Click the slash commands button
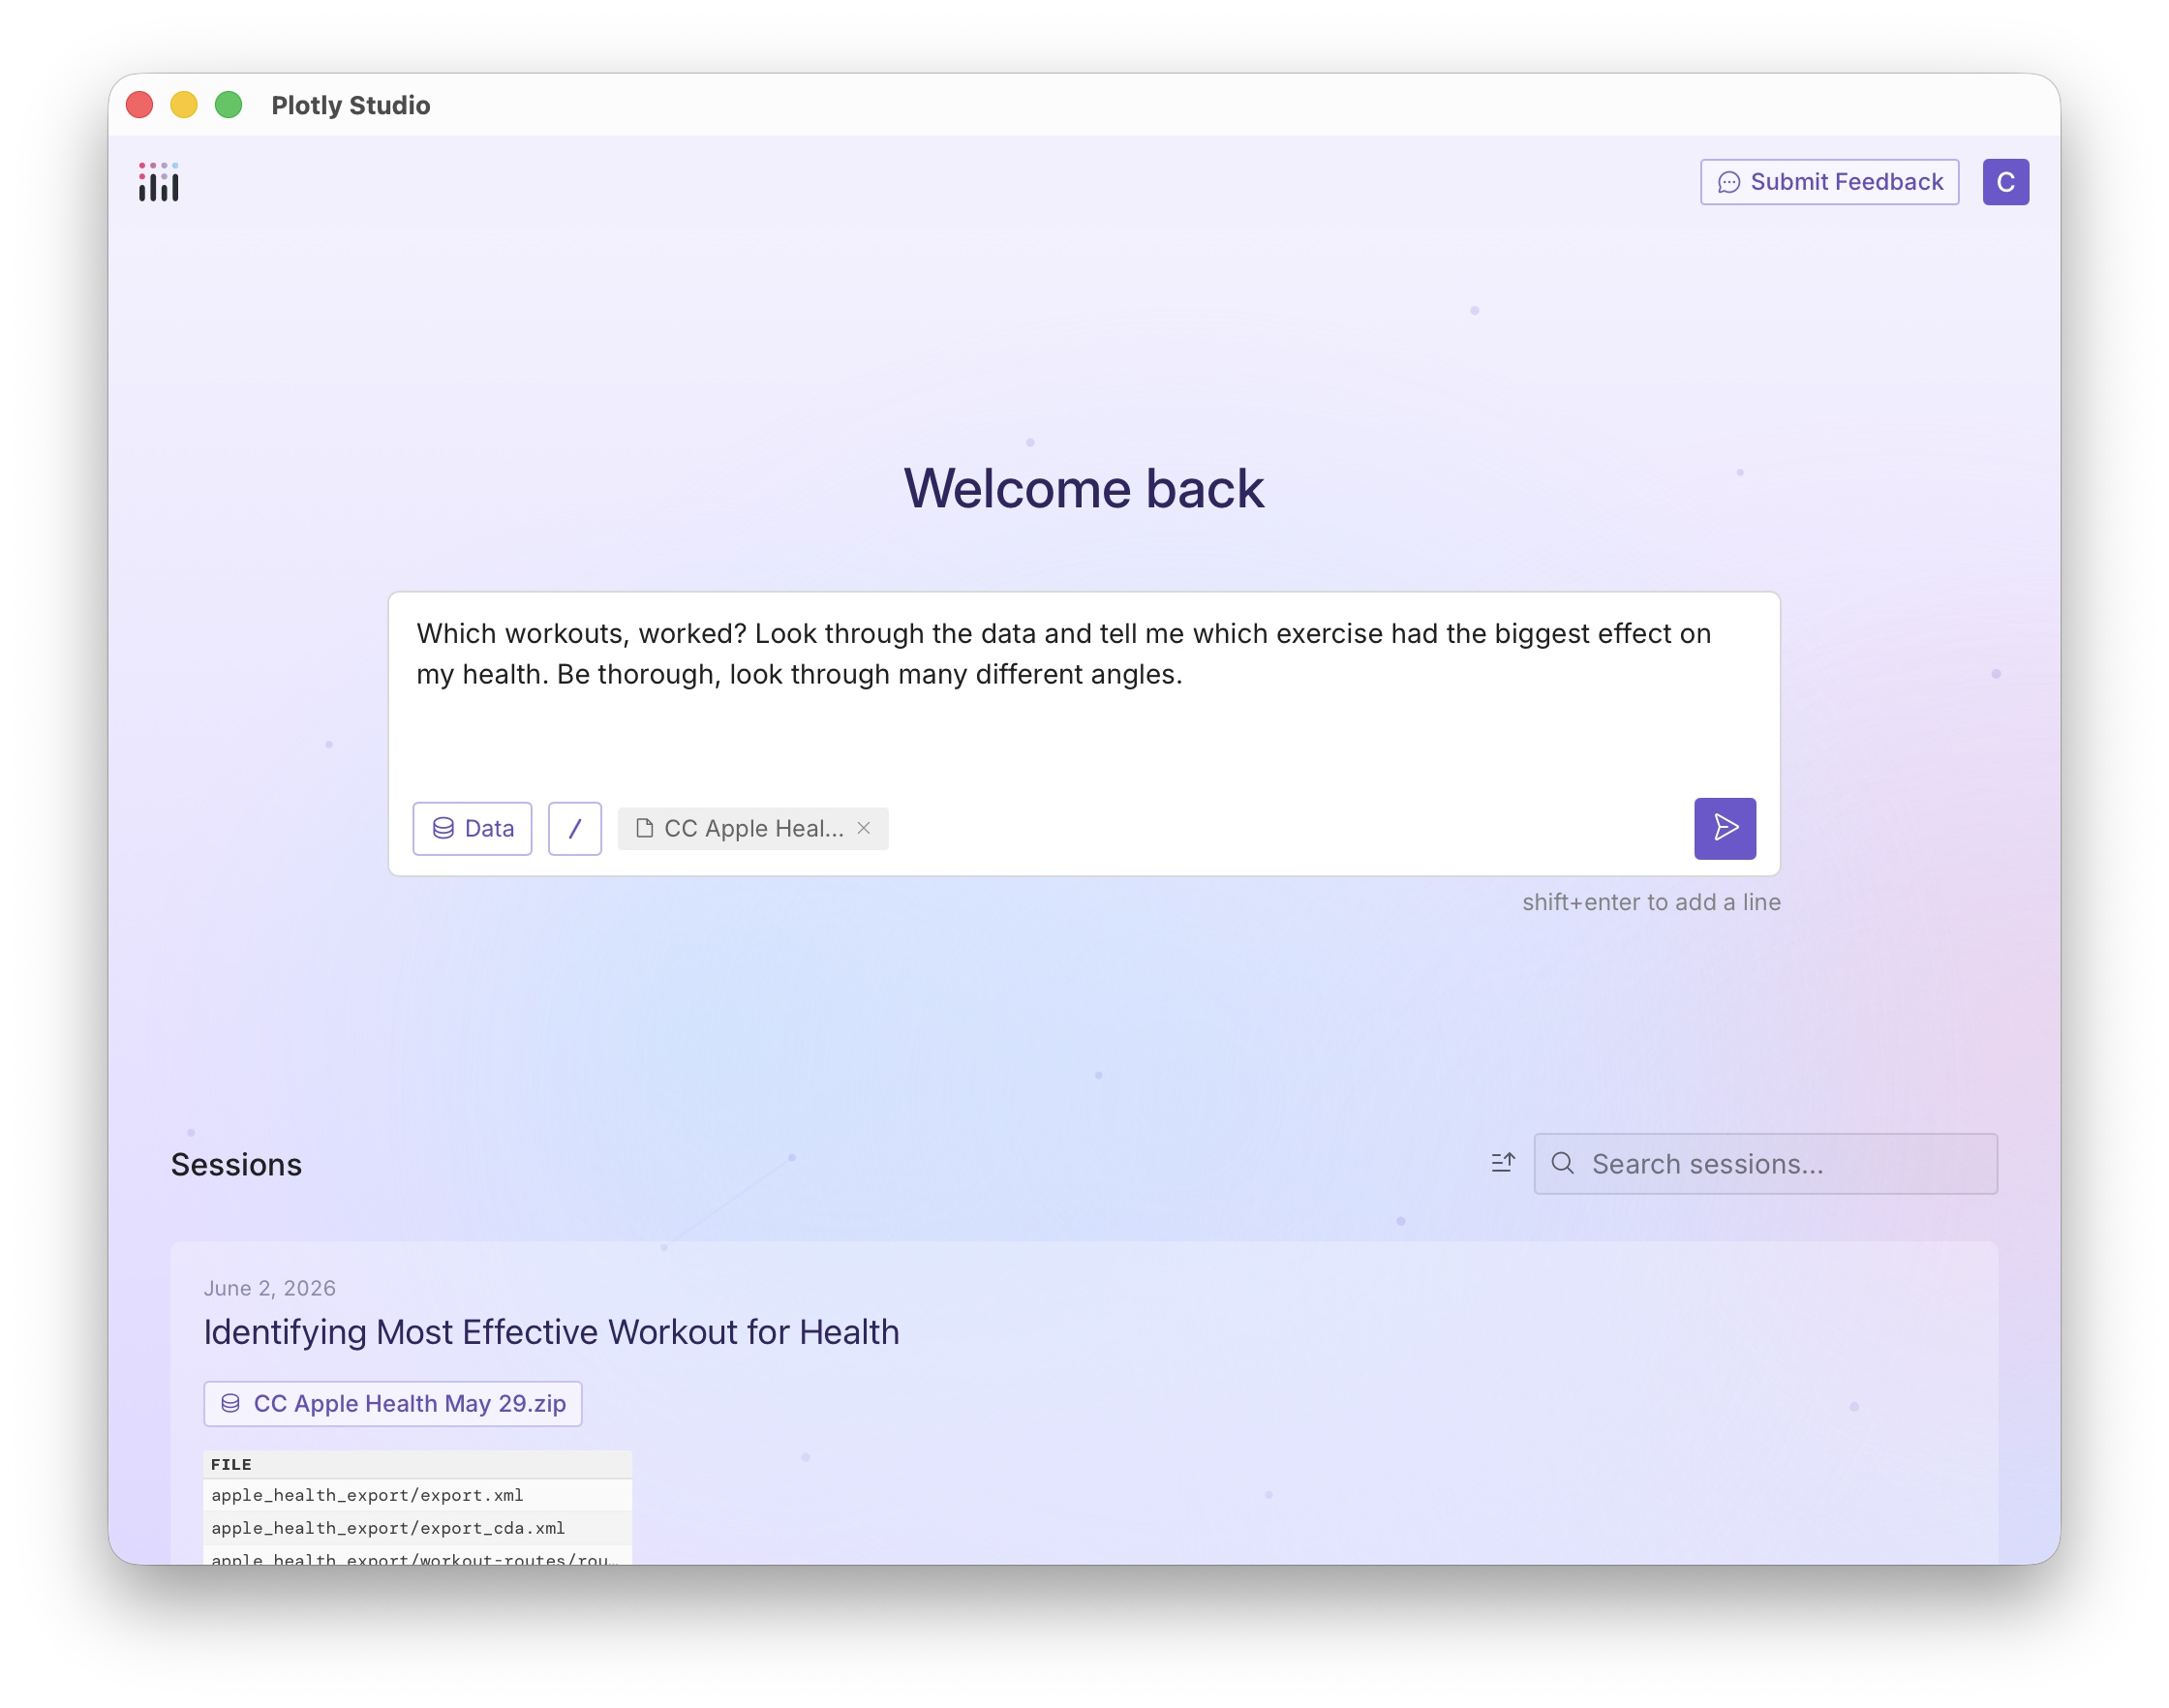2169x1708 pixels. coord(575,828)
